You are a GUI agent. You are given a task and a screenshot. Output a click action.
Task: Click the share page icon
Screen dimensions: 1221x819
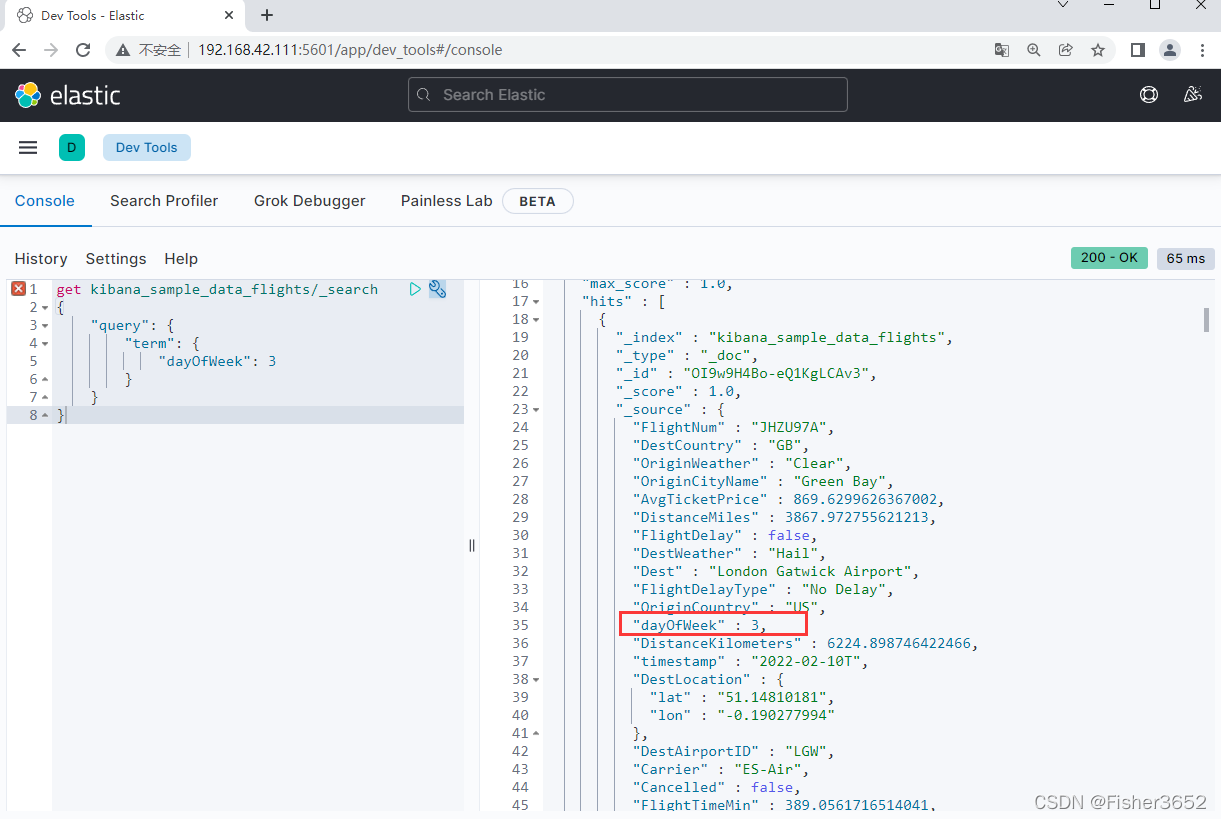[x=1066, y=50]
